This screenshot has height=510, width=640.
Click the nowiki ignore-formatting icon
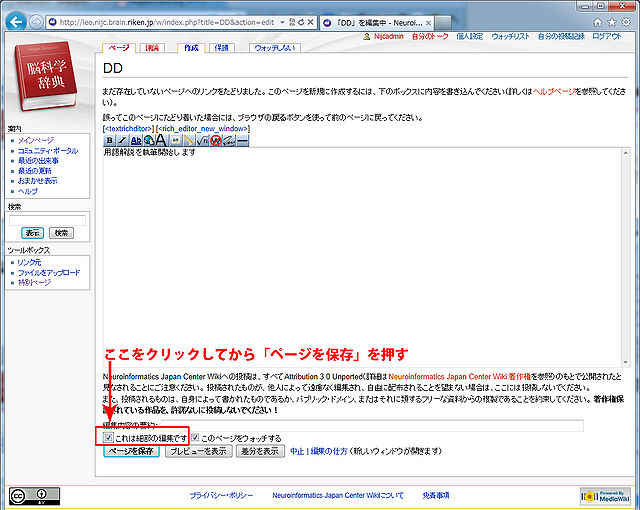pyautogui.click(x=215, y=140)
